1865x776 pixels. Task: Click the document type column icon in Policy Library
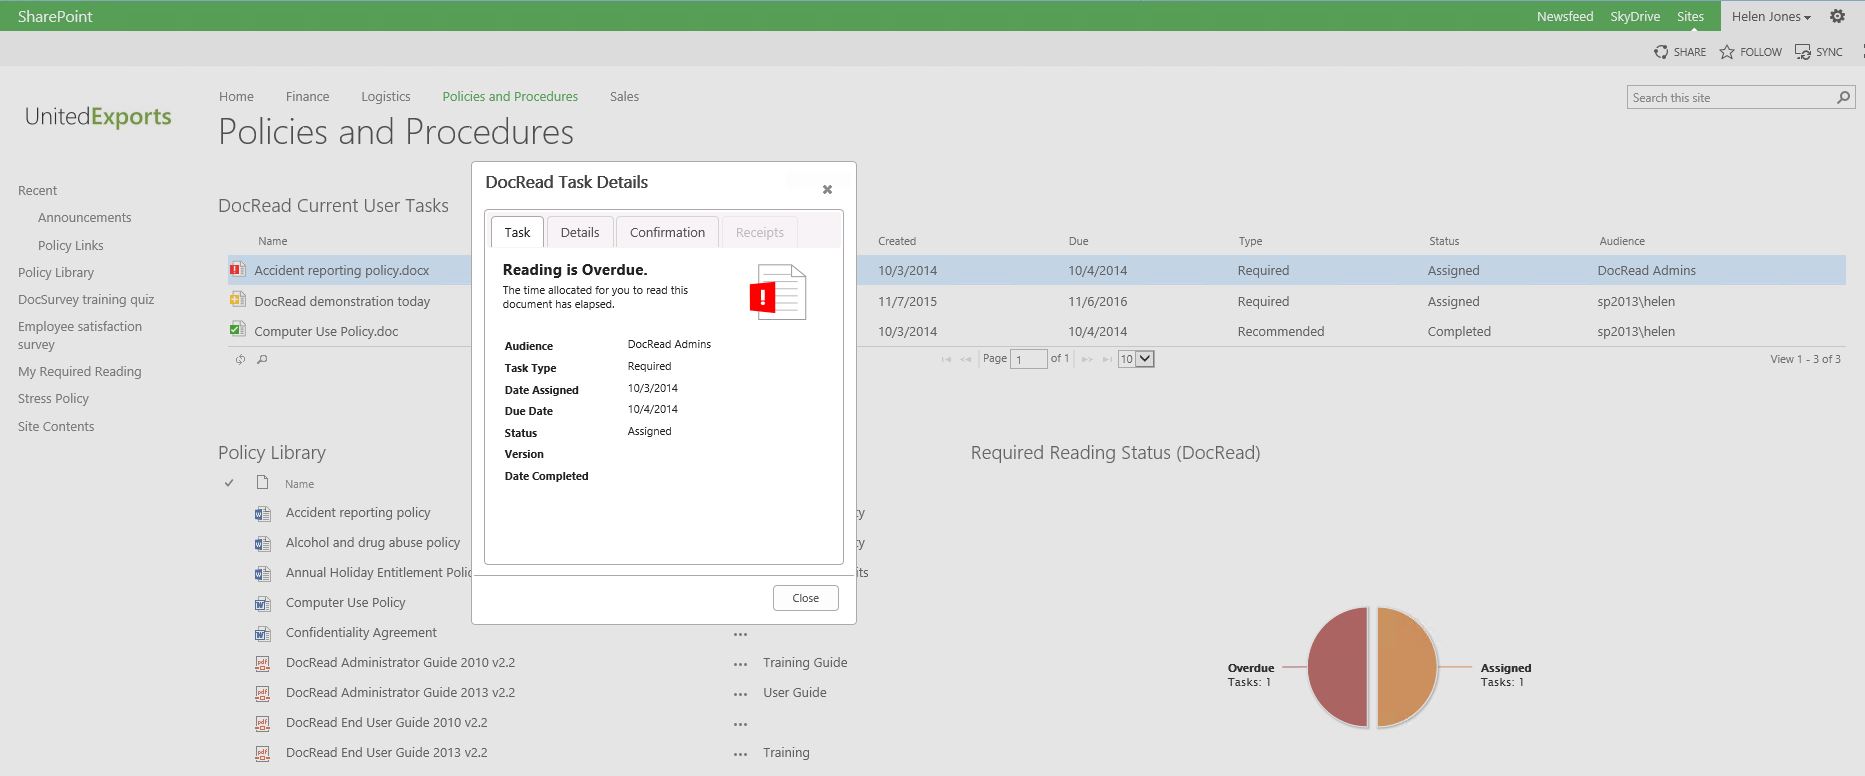tap(262, 483)
